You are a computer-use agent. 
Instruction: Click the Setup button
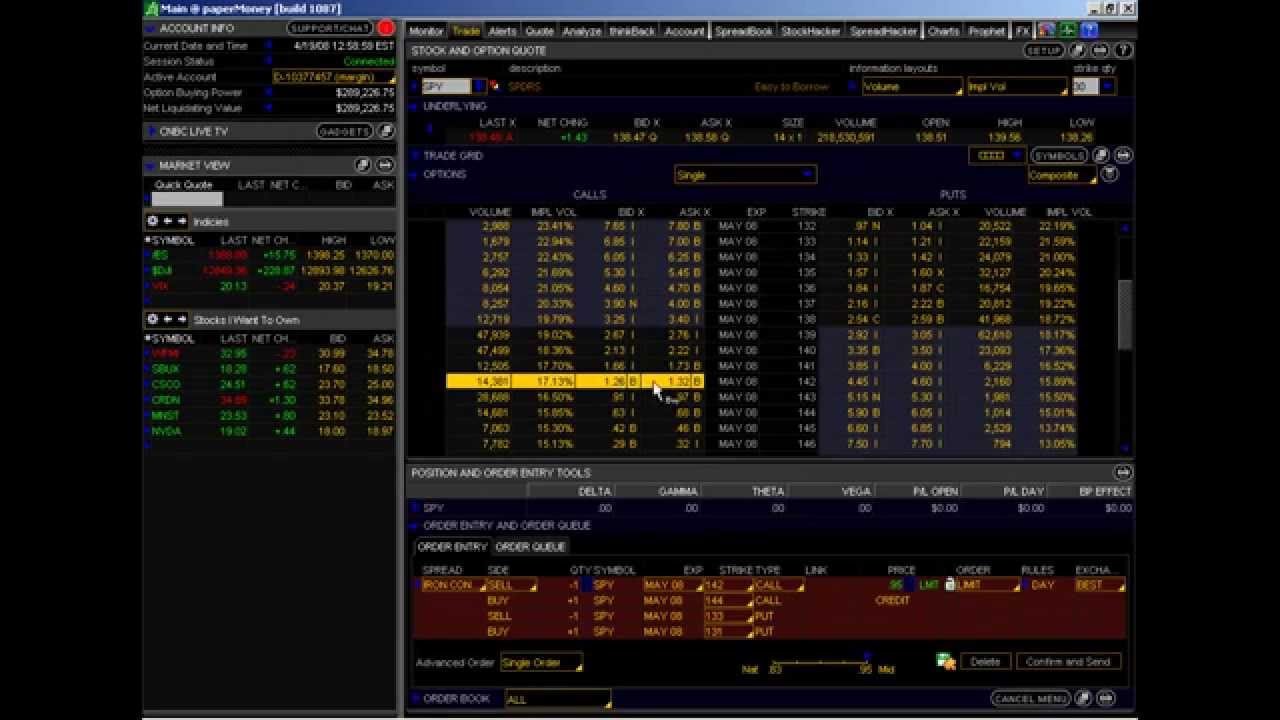[x=1043, y=50]
